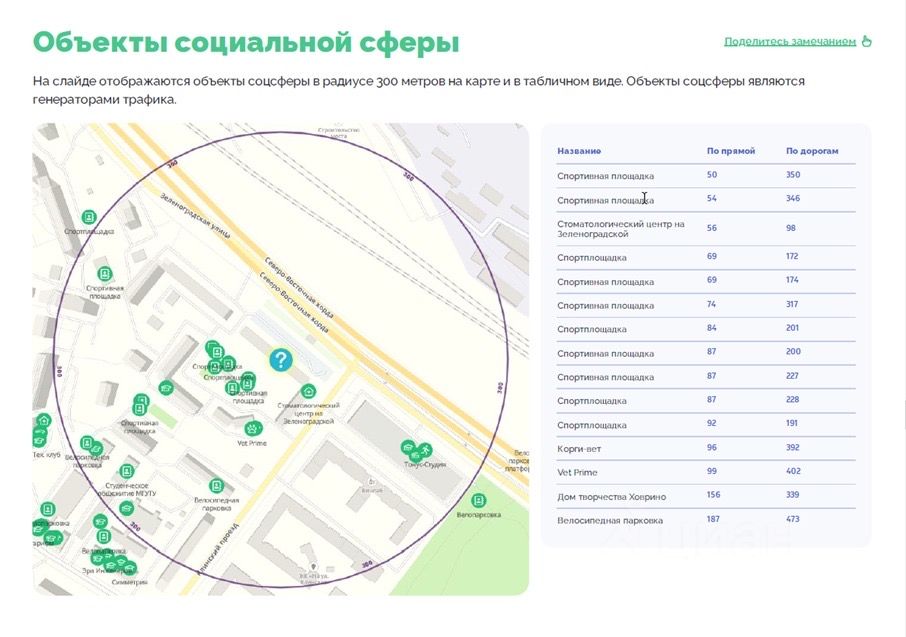The height and width of the screenshot is (637, 906).
Task: Select the Vet Prime paw marker
Action: 253,429
